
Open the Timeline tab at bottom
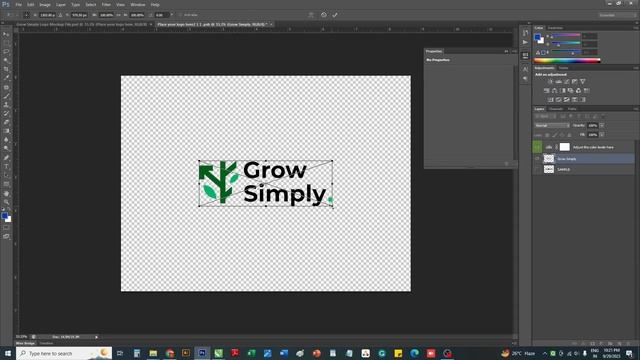pos(46,343)
